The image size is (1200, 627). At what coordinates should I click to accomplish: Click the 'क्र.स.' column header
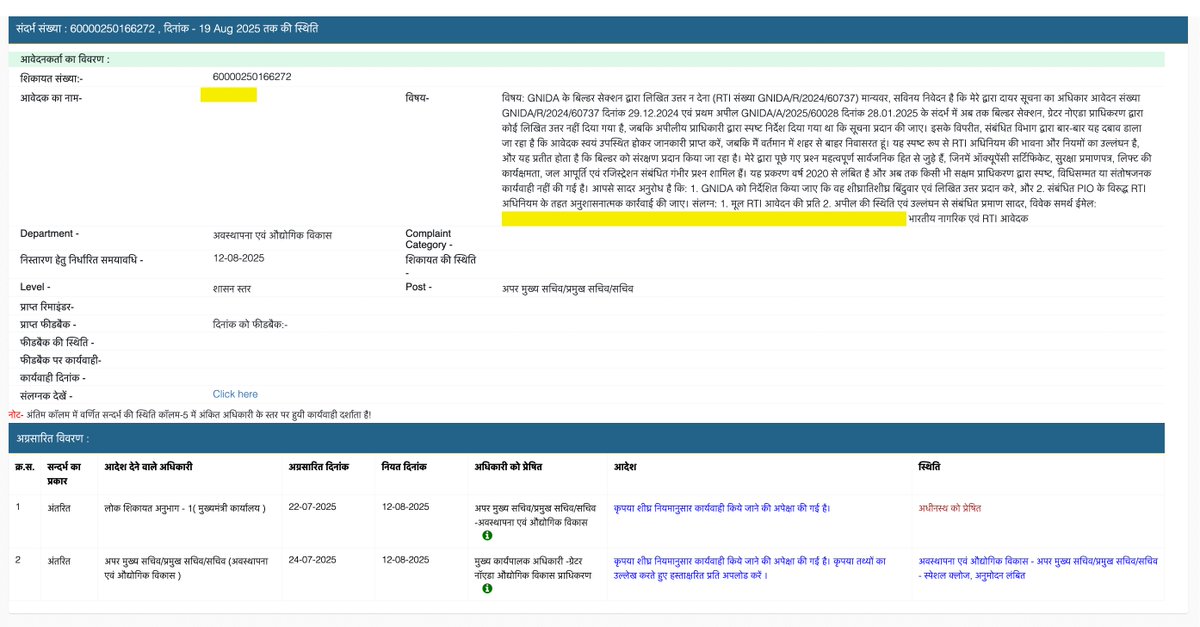coord(25,467)
